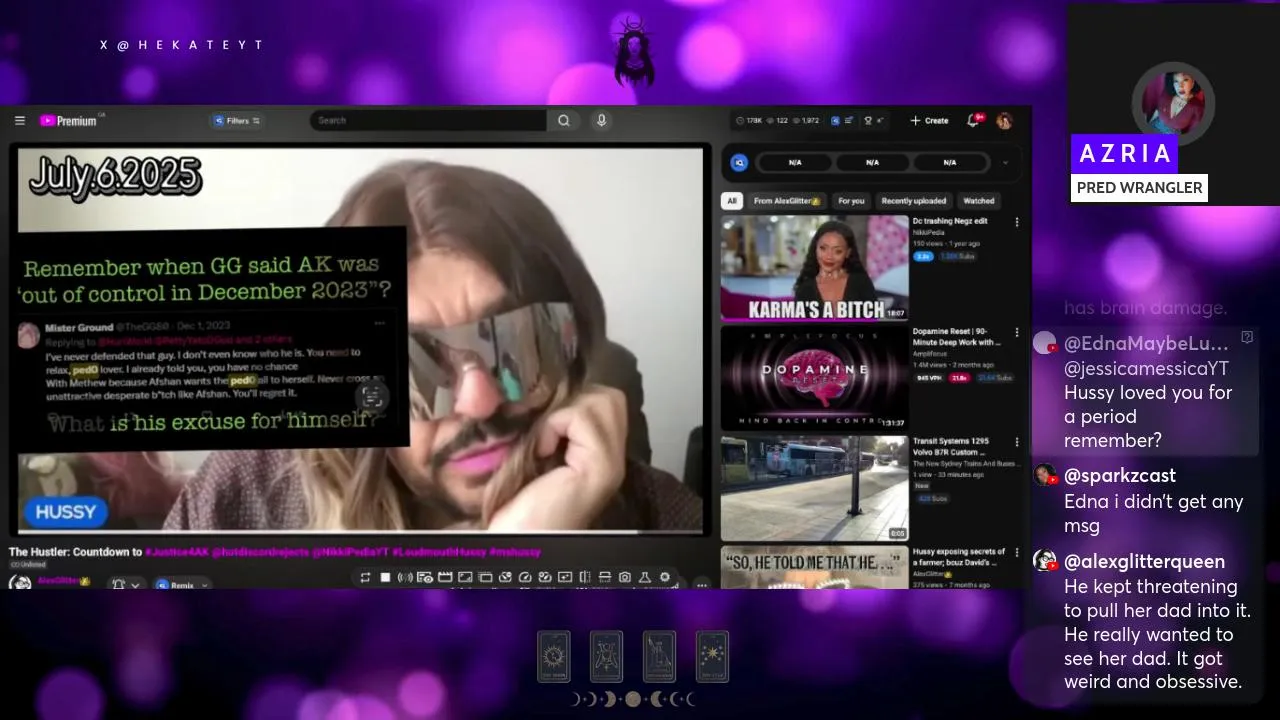Open the 'So, he told me' thumbnail
The height and width of the screenshot is (720, 1280).
coord(814,566)
